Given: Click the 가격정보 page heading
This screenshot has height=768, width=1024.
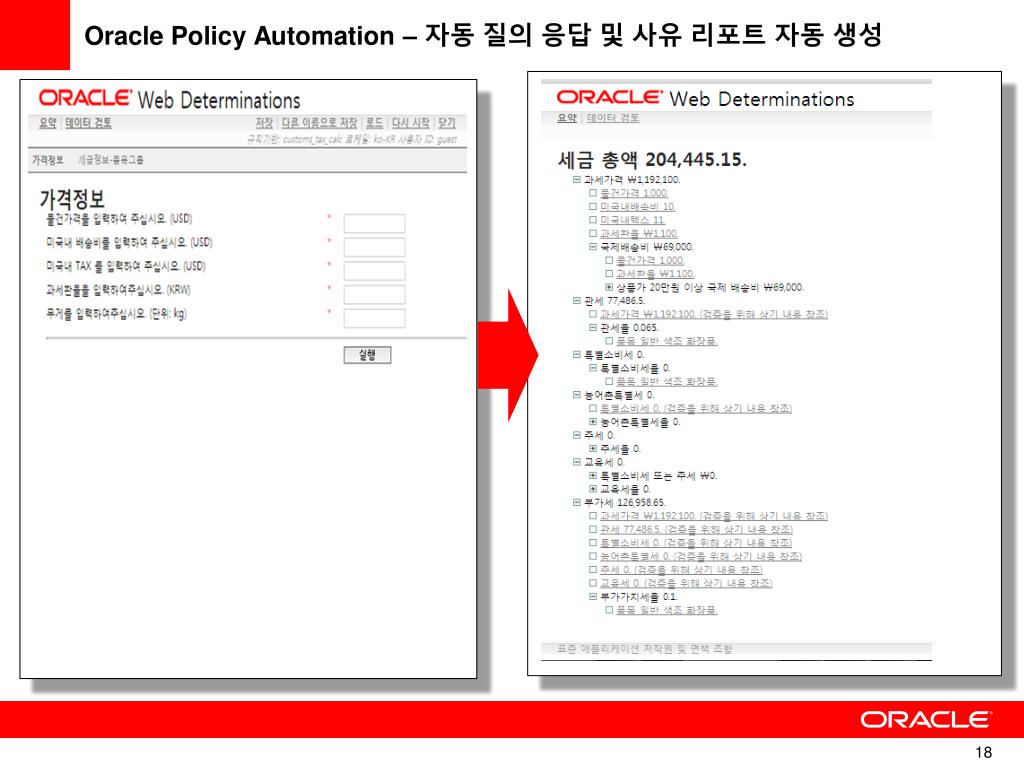Looking at the screenshot, I should click(x=72, y=199).
